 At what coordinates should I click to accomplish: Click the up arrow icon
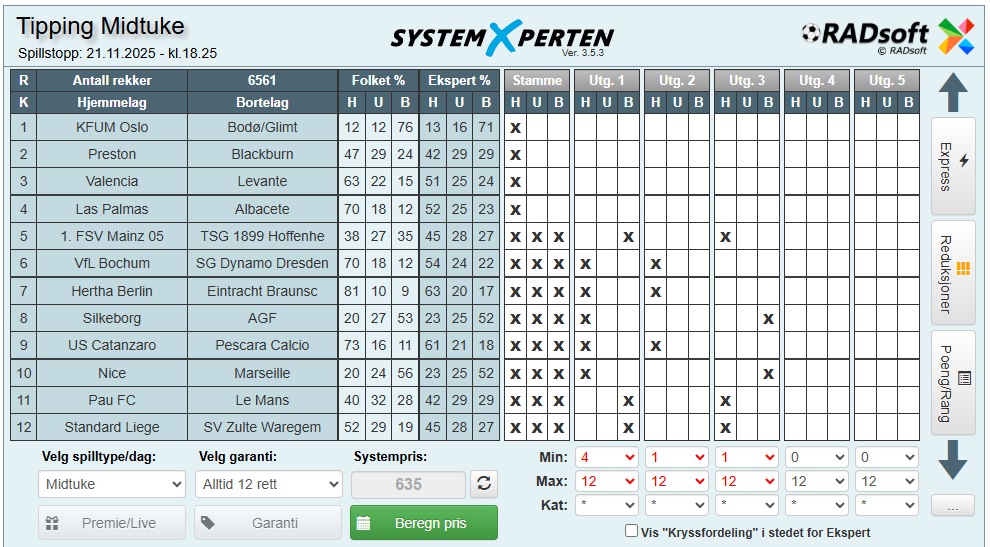click(x=953, y=92)
